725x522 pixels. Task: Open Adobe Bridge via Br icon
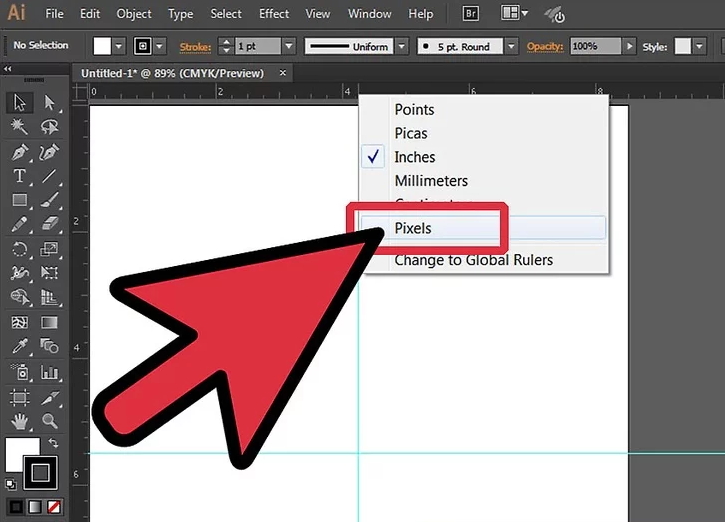click(x=471, y=14)
